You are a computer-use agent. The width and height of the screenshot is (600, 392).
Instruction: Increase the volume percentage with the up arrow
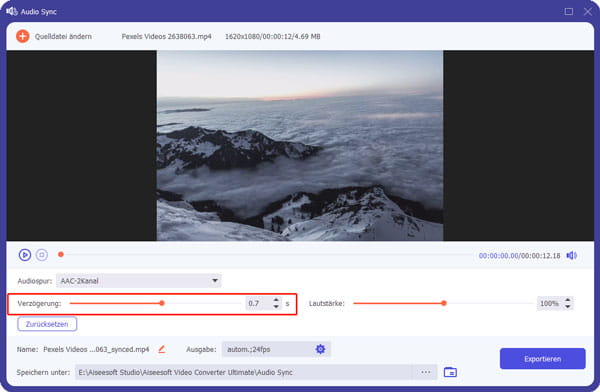pos(568,300)
